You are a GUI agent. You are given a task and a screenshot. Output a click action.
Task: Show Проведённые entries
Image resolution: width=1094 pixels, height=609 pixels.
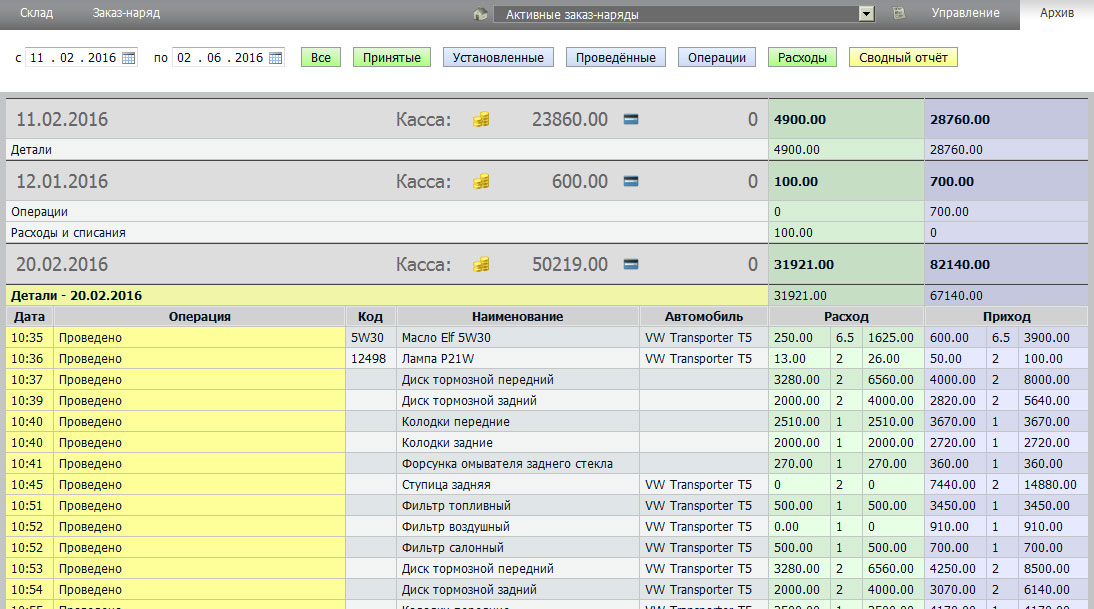coord(615,57)
